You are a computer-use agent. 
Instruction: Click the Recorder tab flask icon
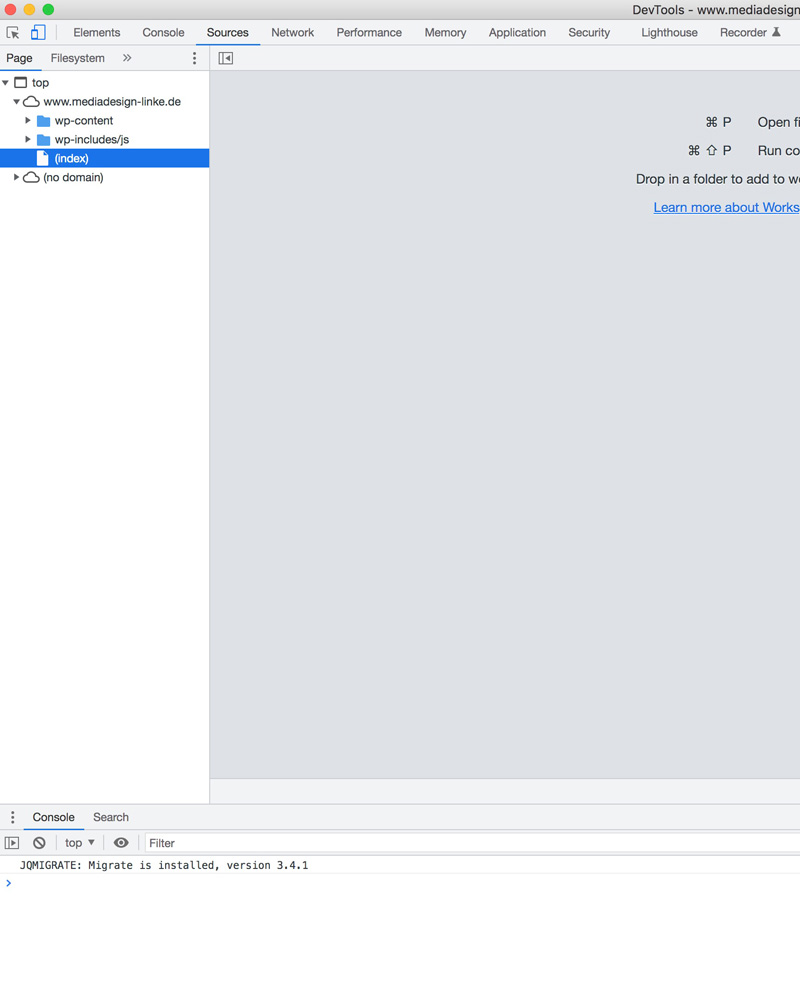[x=775, y=32]
